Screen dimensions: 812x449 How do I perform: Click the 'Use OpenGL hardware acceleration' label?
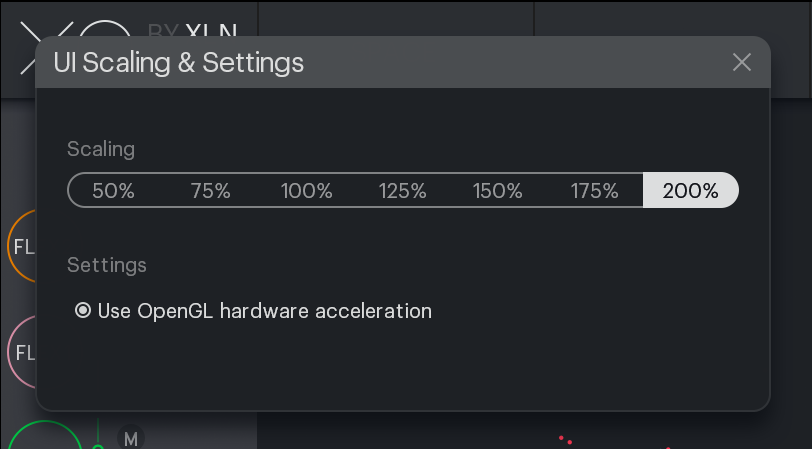coord(265,311)
